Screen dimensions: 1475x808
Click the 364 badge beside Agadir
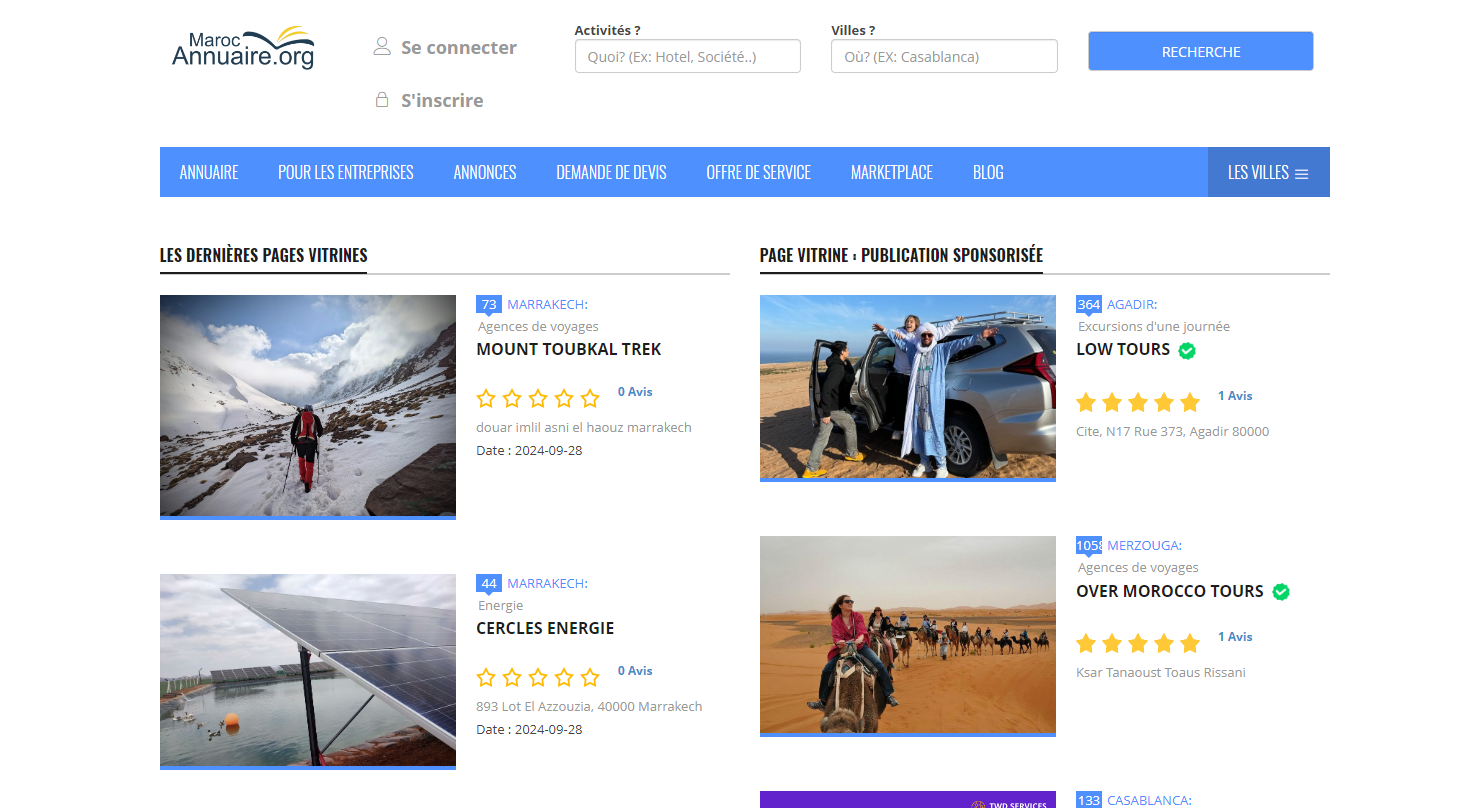[1089, 305]
